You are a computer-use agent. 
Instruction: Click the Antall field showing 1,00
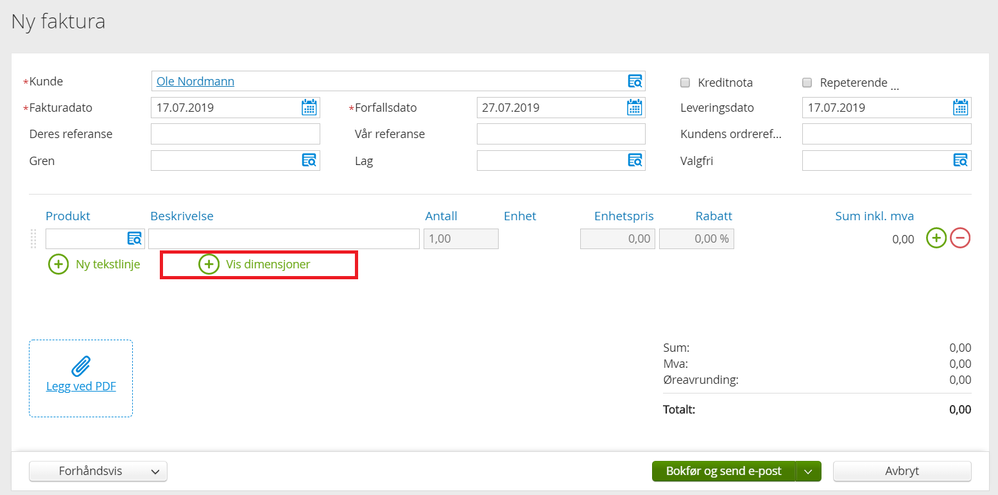point(461,239)
